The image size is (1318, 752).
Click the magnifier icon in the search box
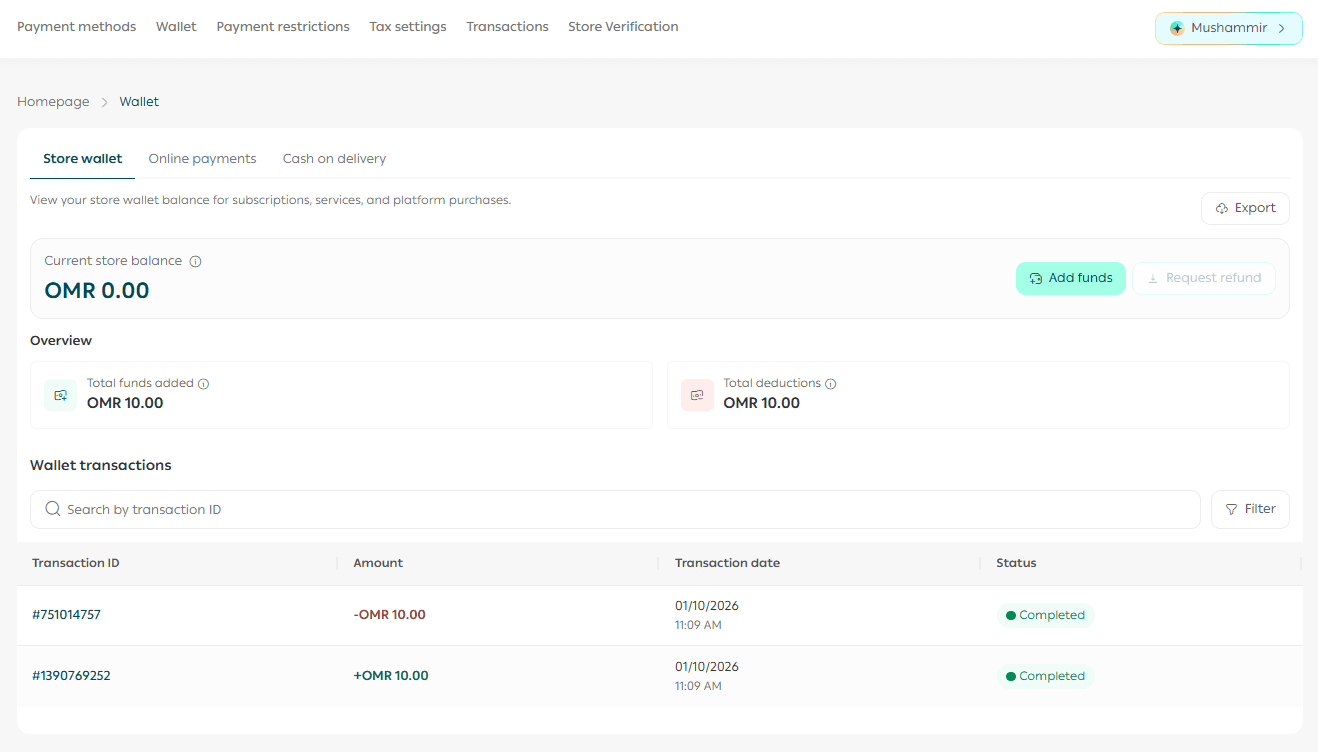[x=53, y=509]
